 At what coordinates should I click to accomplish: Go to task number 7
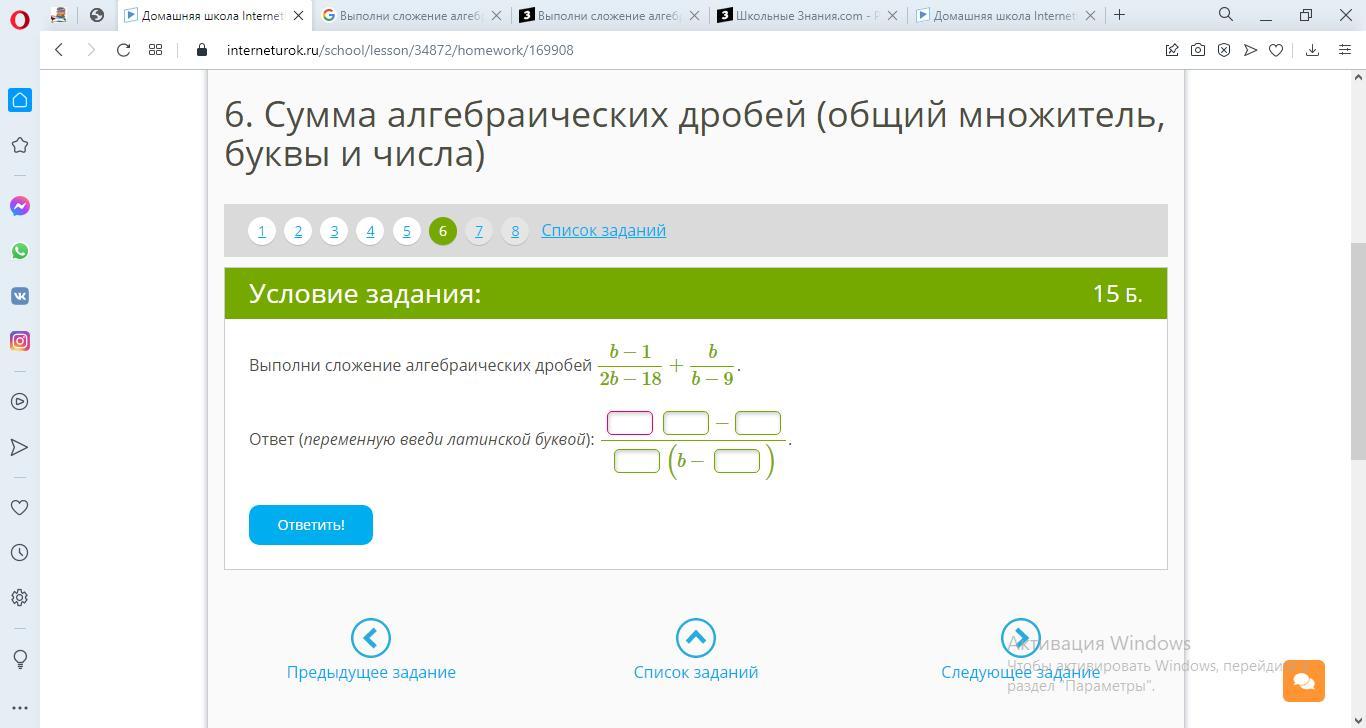[x=478, y=231]
